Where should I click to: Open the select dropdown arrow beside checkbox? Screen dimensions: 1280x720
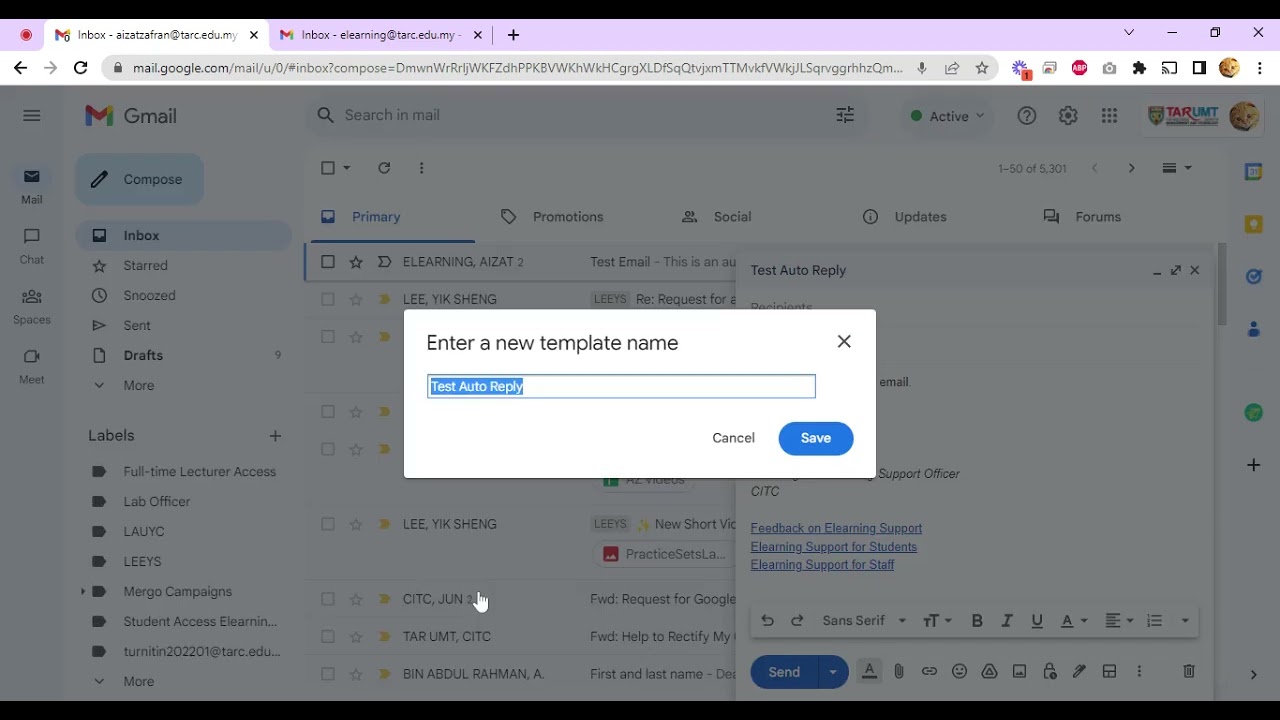coord(347,168)
